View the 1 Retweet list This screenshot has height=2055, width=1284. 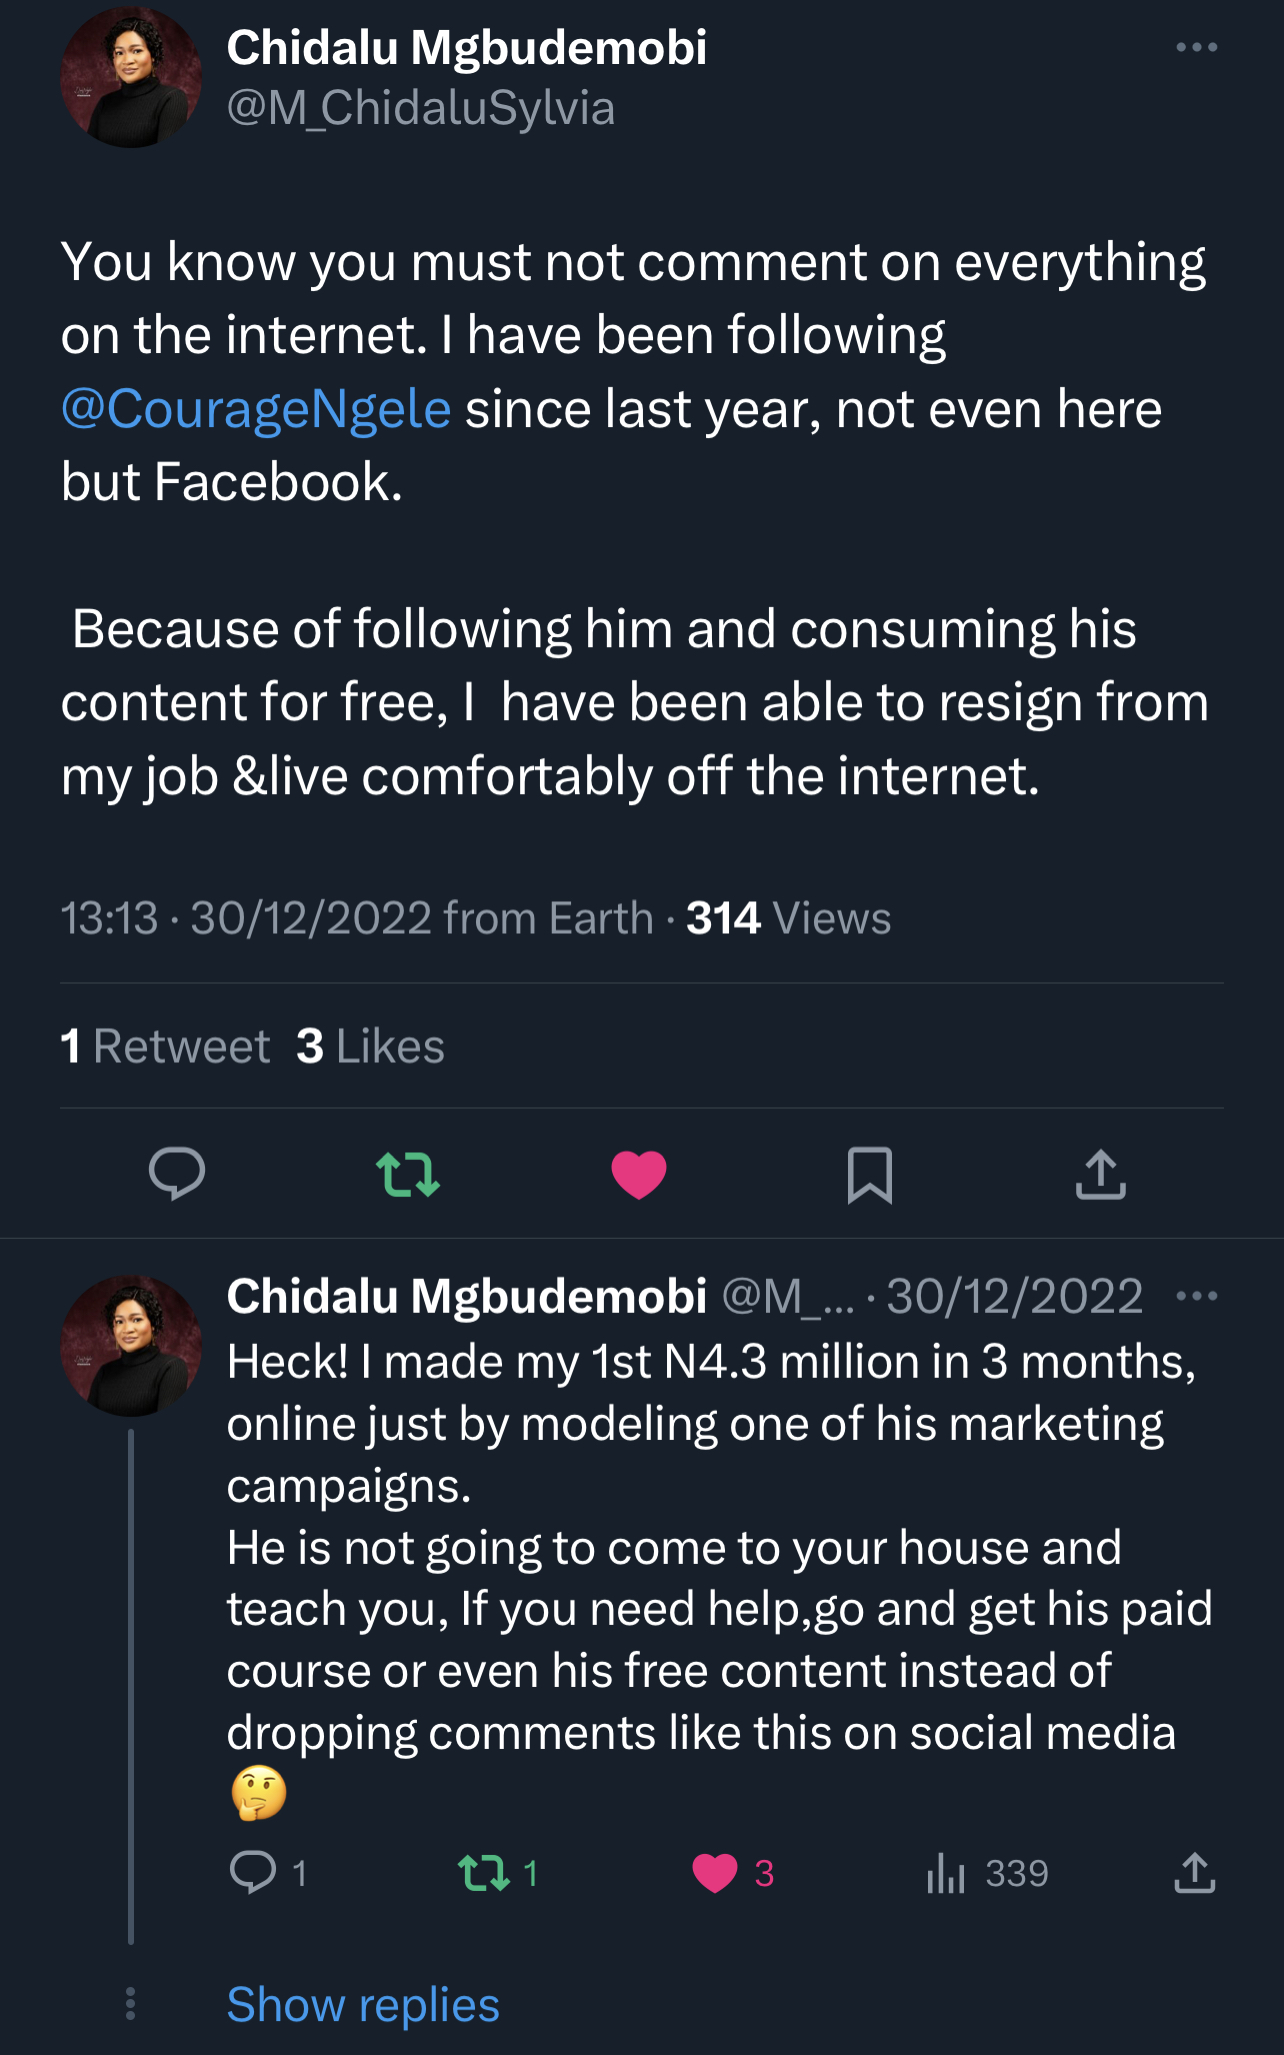click(165, 1046)
